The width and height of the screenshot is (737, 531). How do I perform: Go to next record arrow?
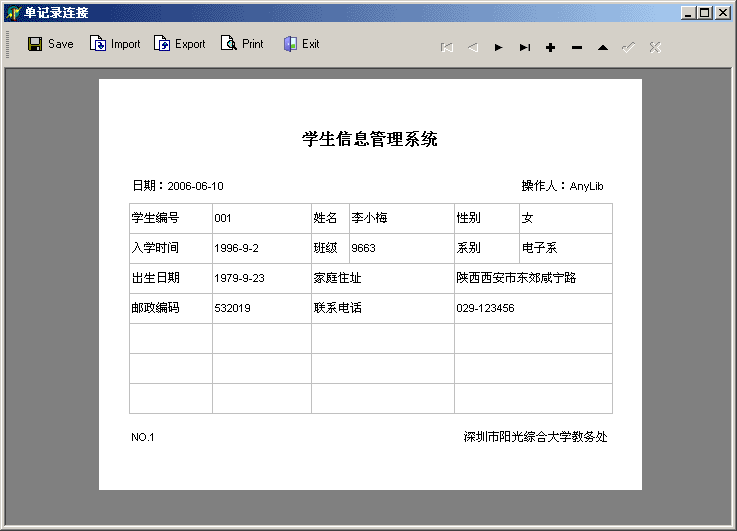[499, 47]
